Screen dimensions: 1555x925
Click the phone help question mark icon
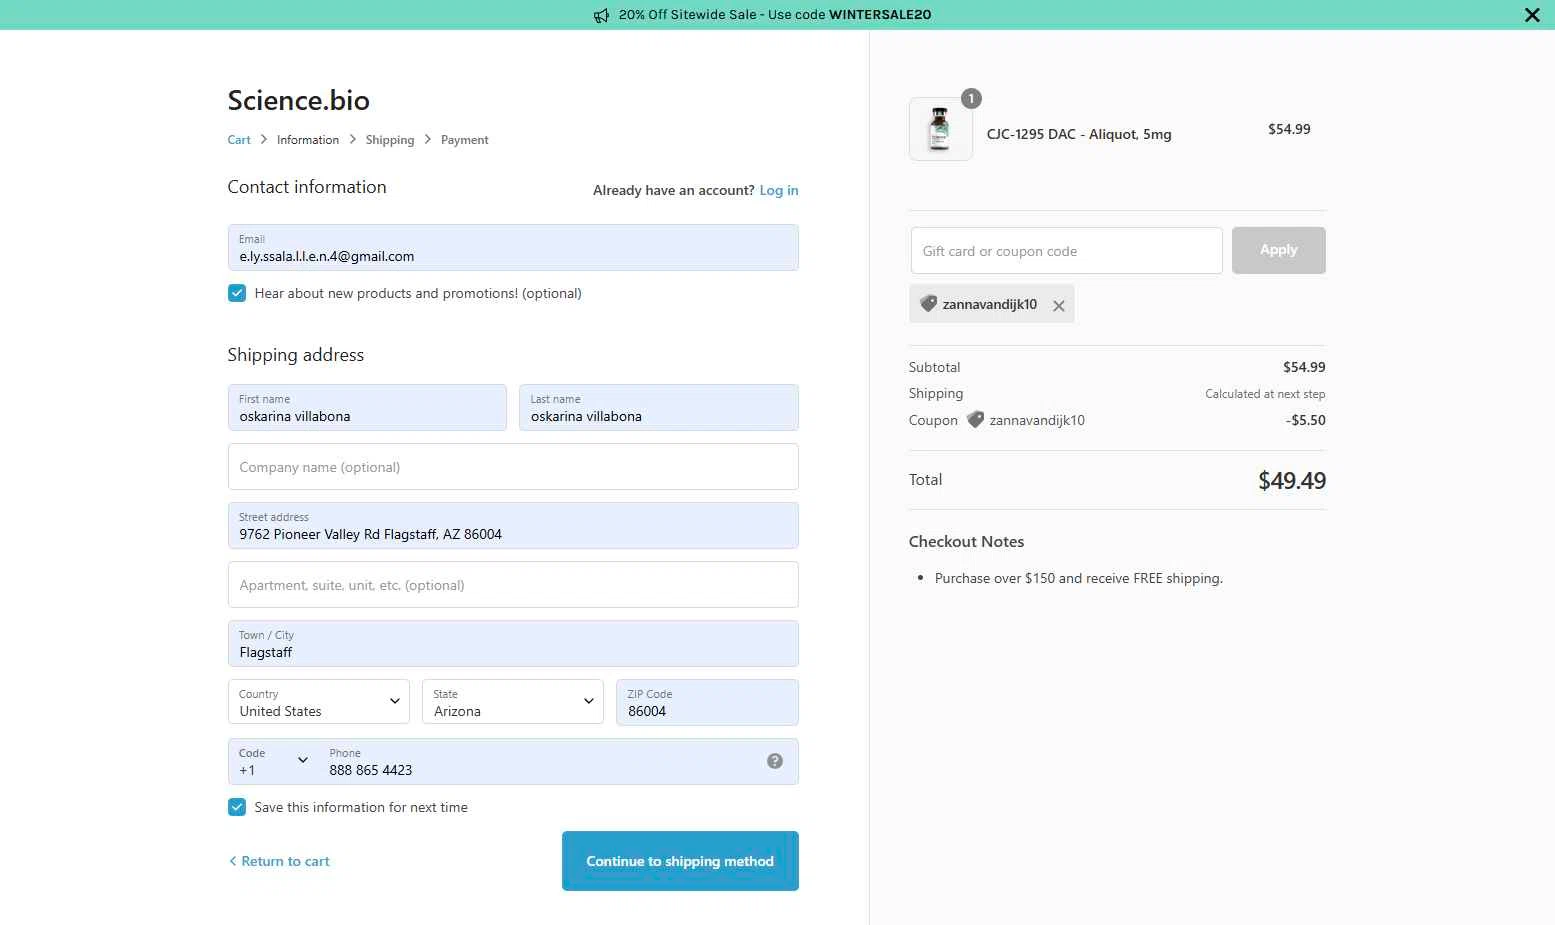(x=775, y=761)
